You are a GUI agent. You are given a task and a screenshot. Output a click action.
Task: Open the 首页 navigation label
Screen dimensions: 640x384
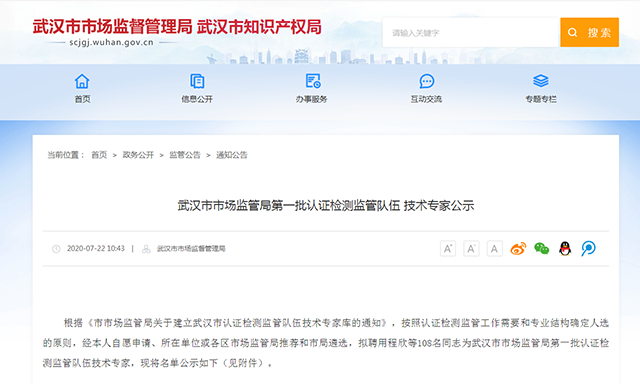pos(82,99)
